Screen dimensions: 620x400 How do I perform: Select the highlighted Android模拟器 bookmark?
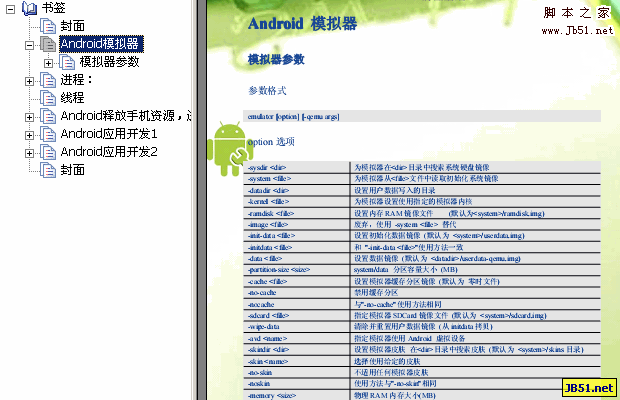101,44
